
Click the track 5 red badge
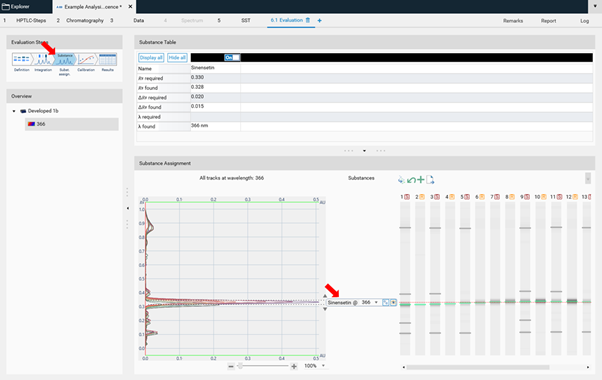[467, 197]
